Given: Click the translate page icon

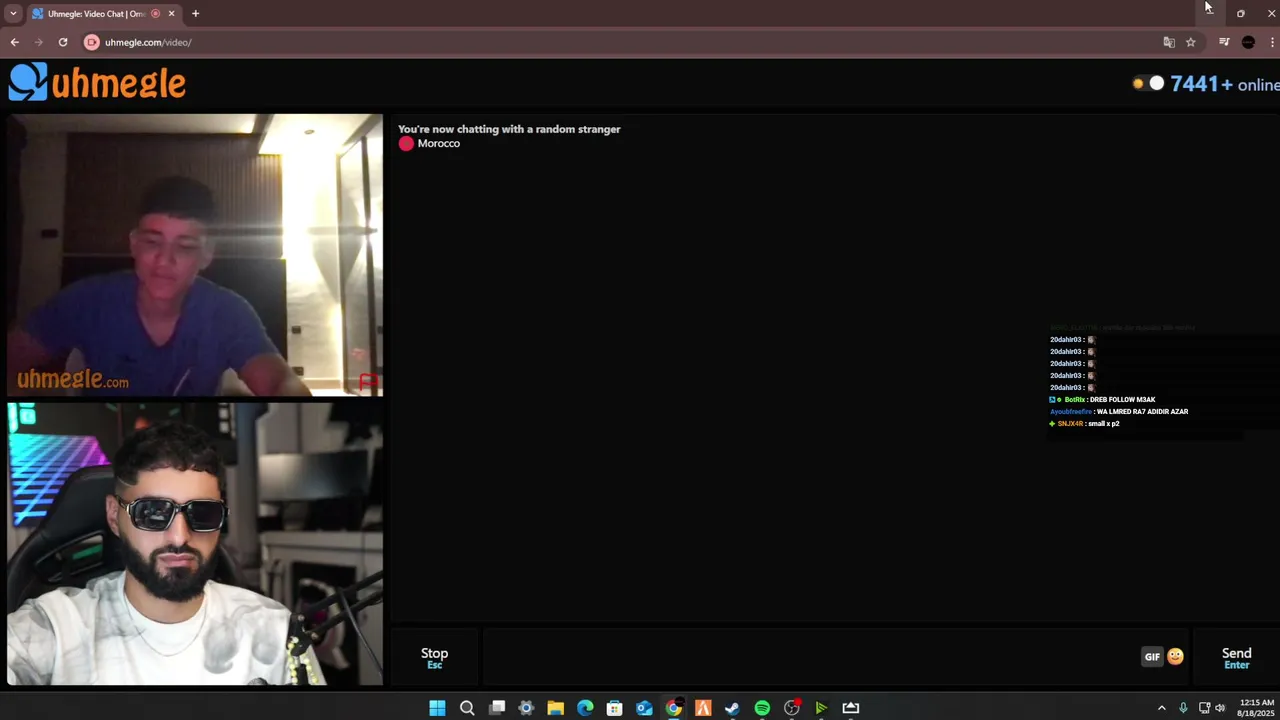Looking at the screenshot, I should [1169, 42].
